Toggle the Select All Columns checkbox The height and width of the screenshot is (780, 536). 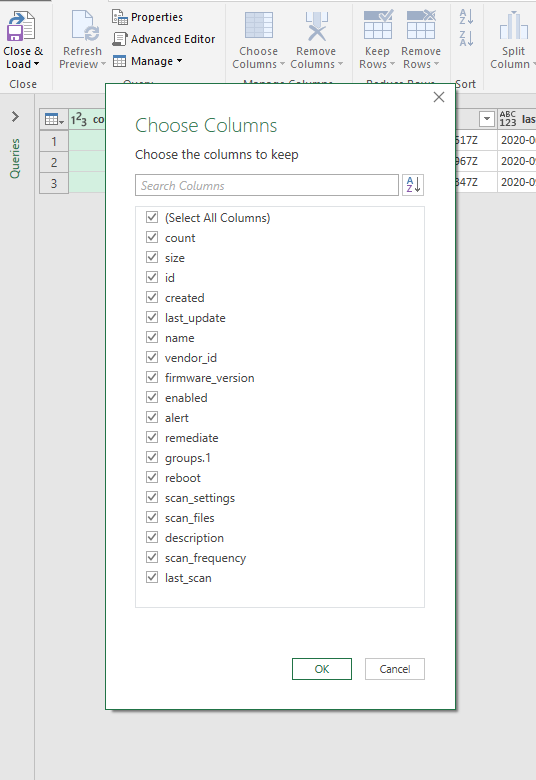(152, 217)
